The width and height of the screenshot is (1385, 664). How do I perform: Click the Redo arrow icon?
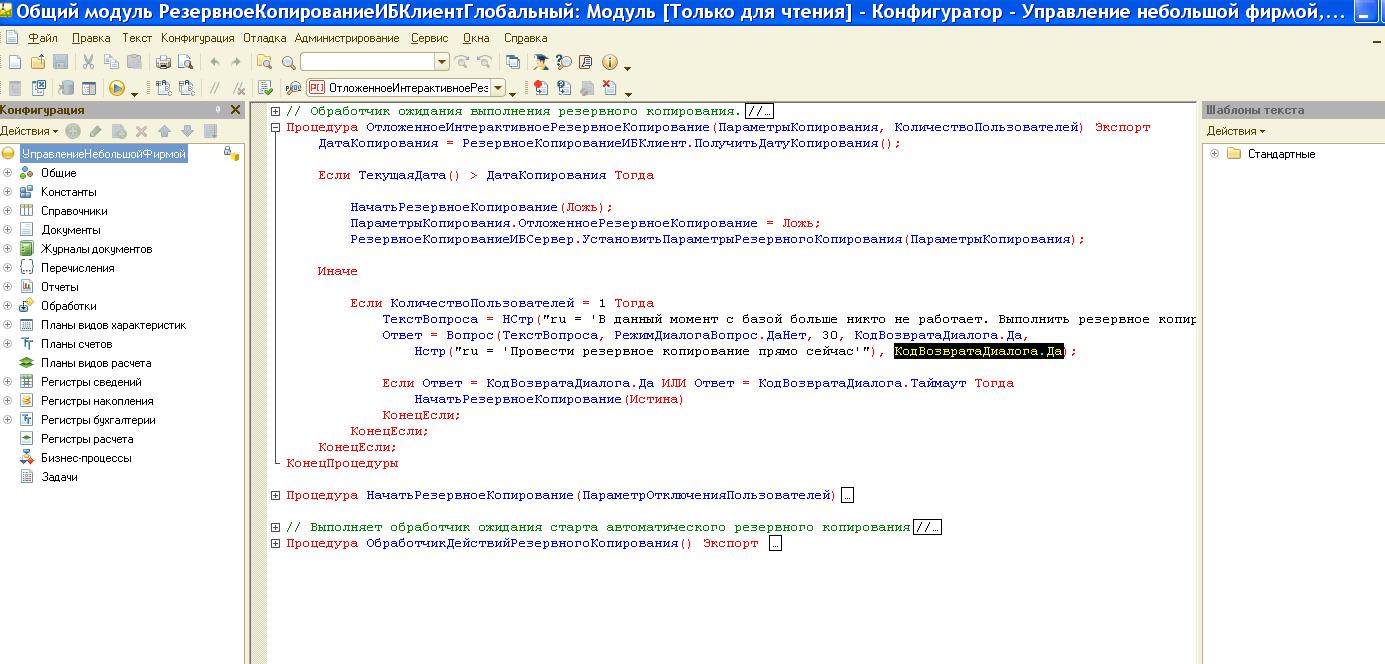[236, 62]
